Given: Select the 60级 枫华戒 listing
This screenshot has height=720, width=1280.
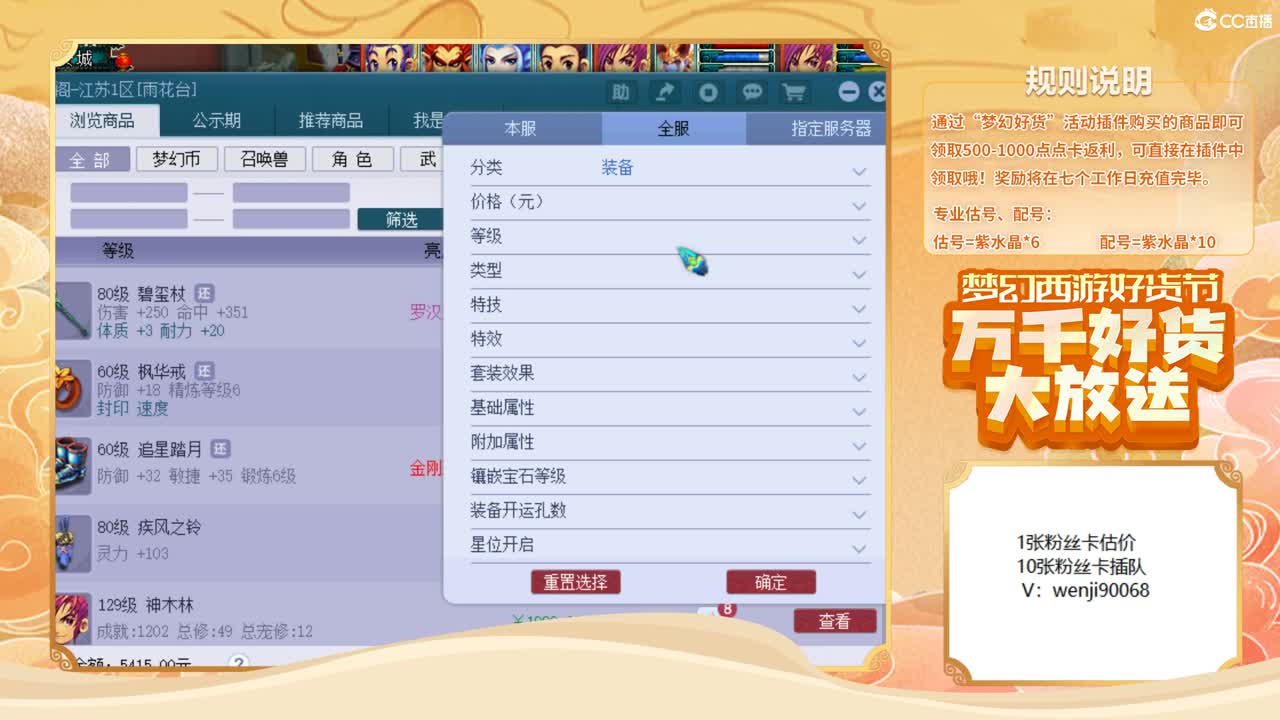Looking at the screenshot, I should (x=250, y=389).
